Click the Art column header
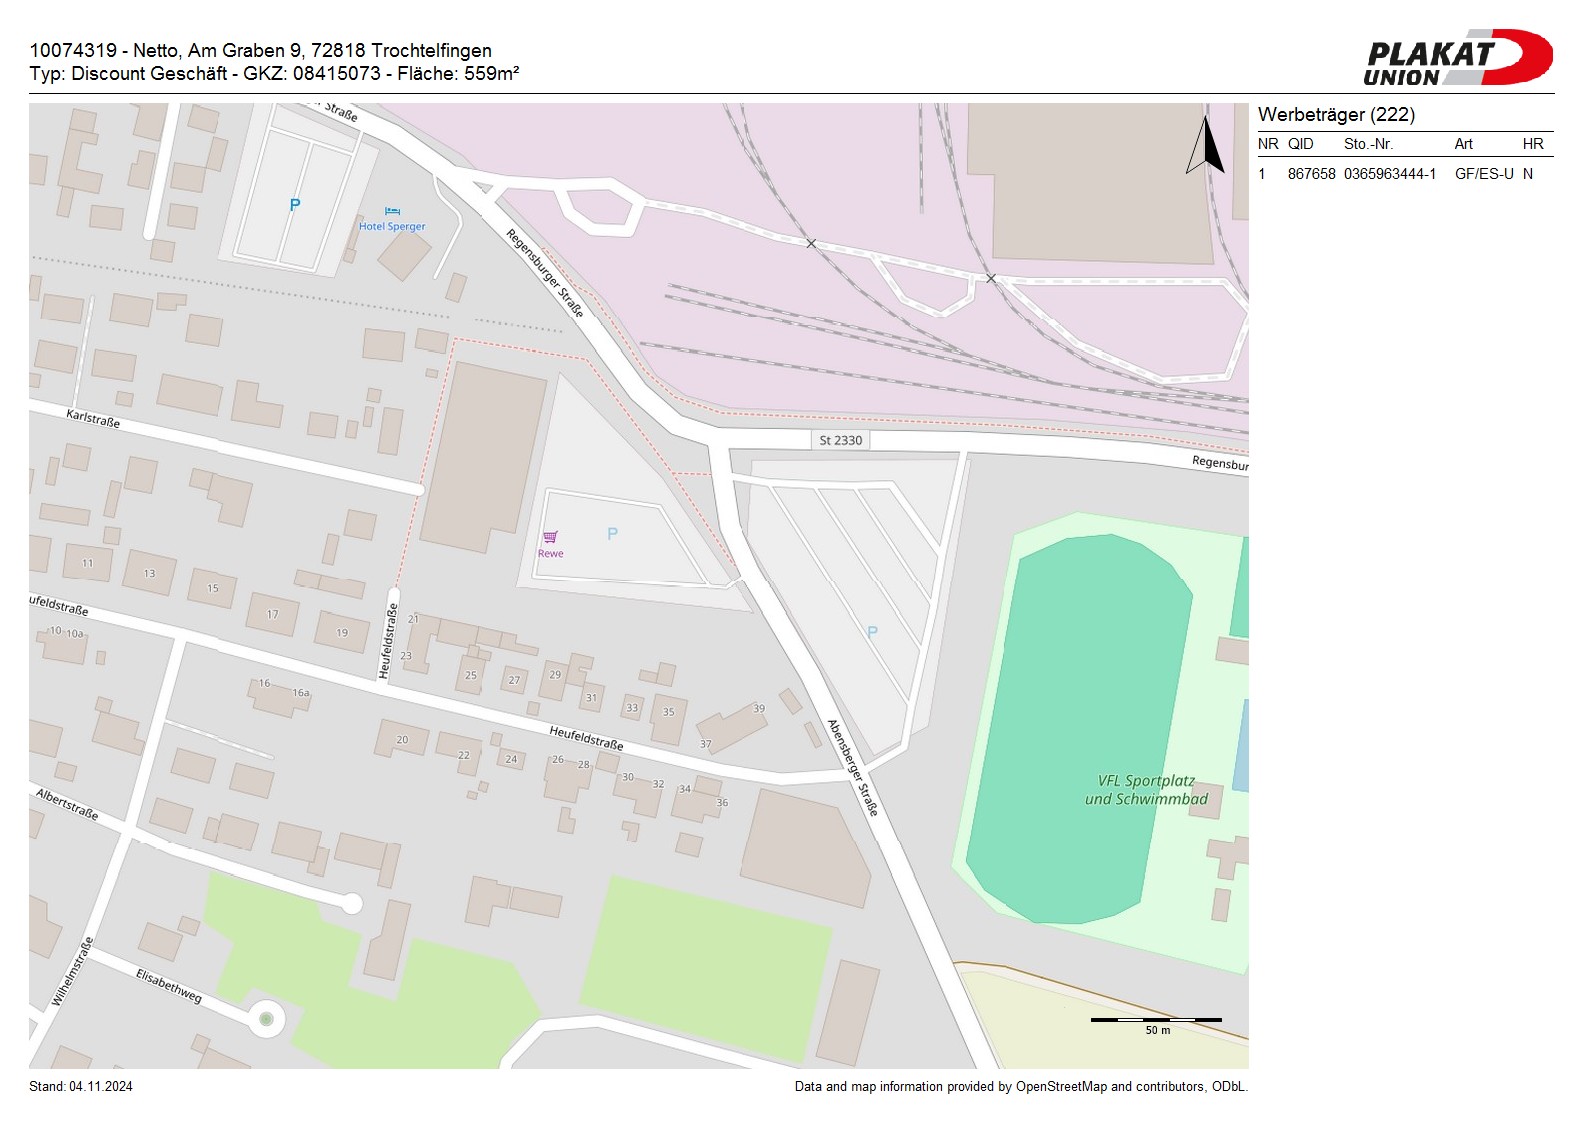Screen dimensions: 1587x1123 coord(1463,144)
